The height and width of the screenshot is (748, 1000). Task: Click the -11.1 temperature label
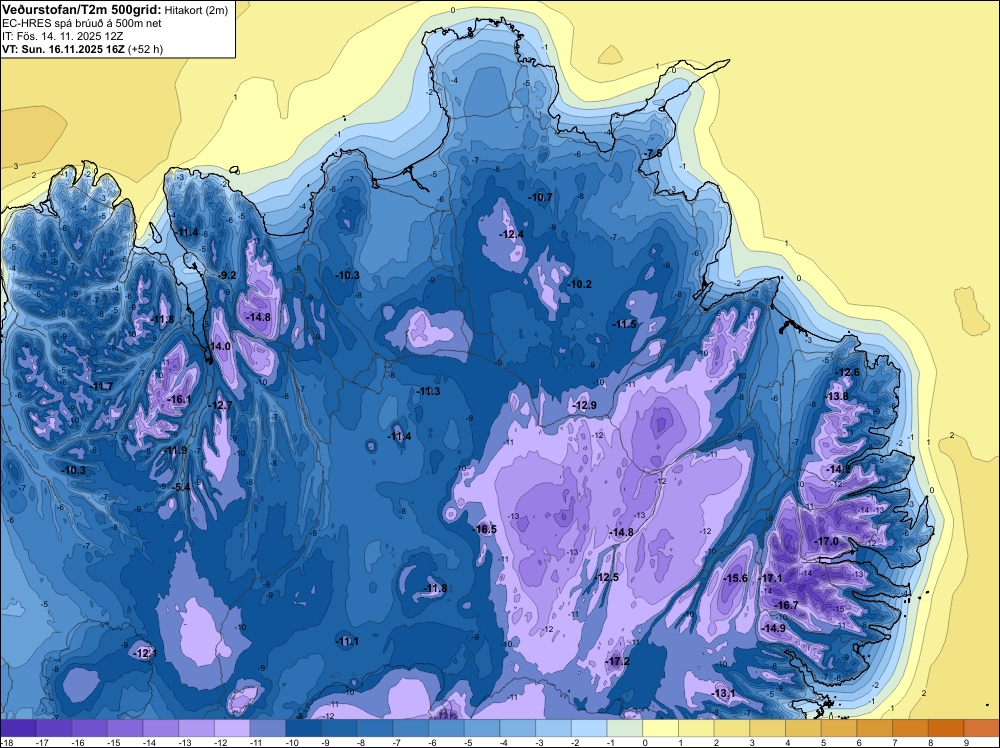click(348, 641)
